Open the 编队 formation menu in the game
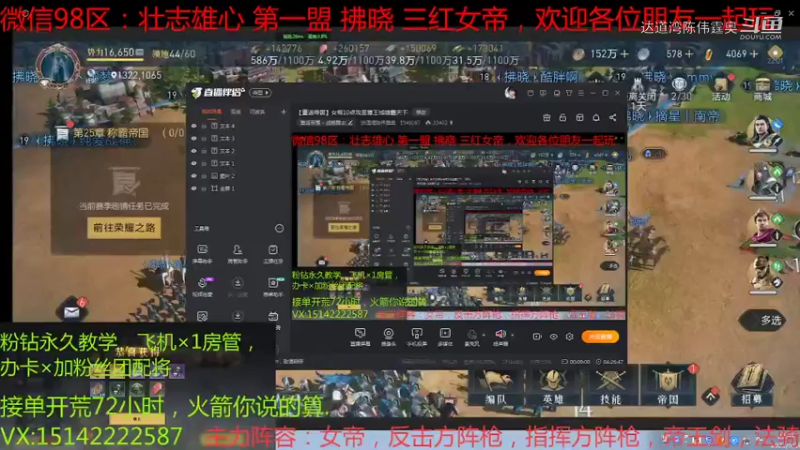Image resolution: width=800 pixels, height=450 pixels. 495,387
